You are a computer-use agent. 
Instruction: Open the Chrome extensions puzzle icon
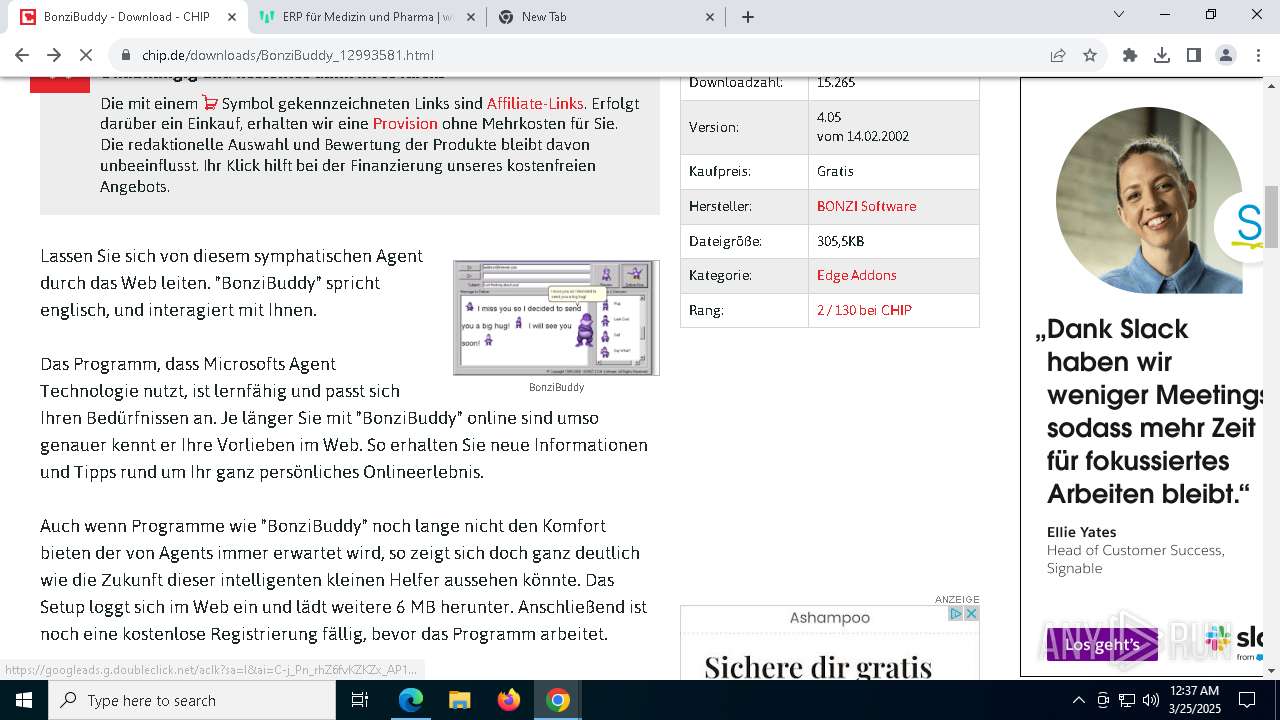[x=1130, y=55]
